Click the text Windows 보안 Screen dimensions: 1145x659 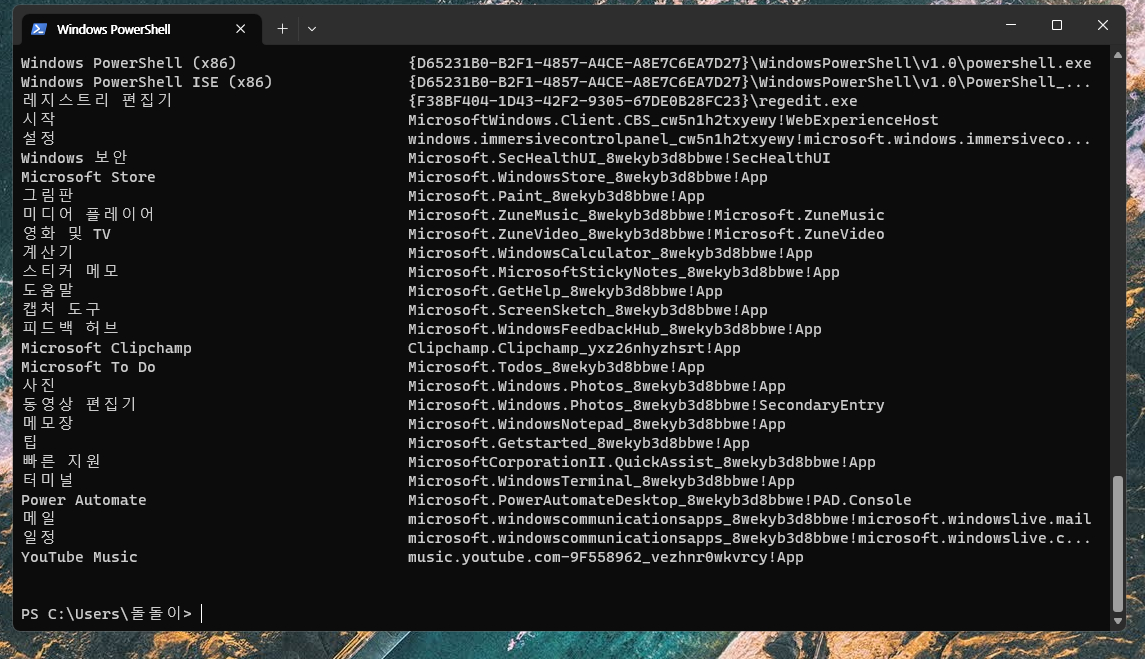pos(74,158)
